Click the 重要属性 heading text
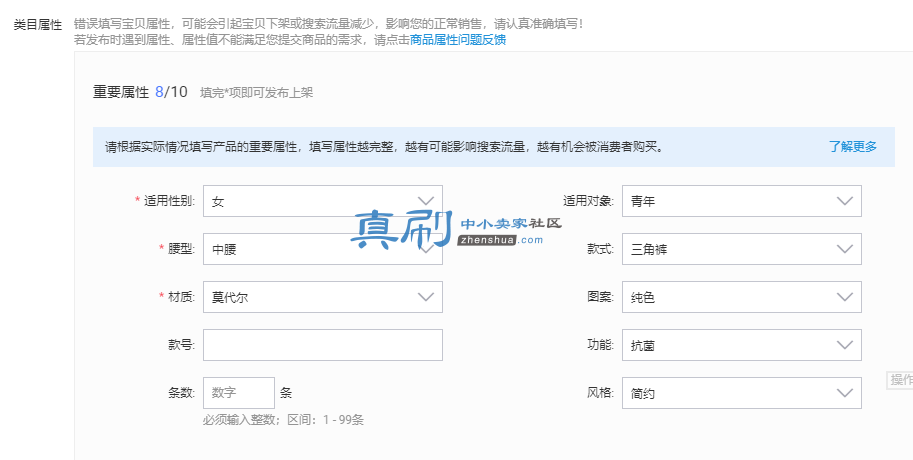 [x=121, y=92]
